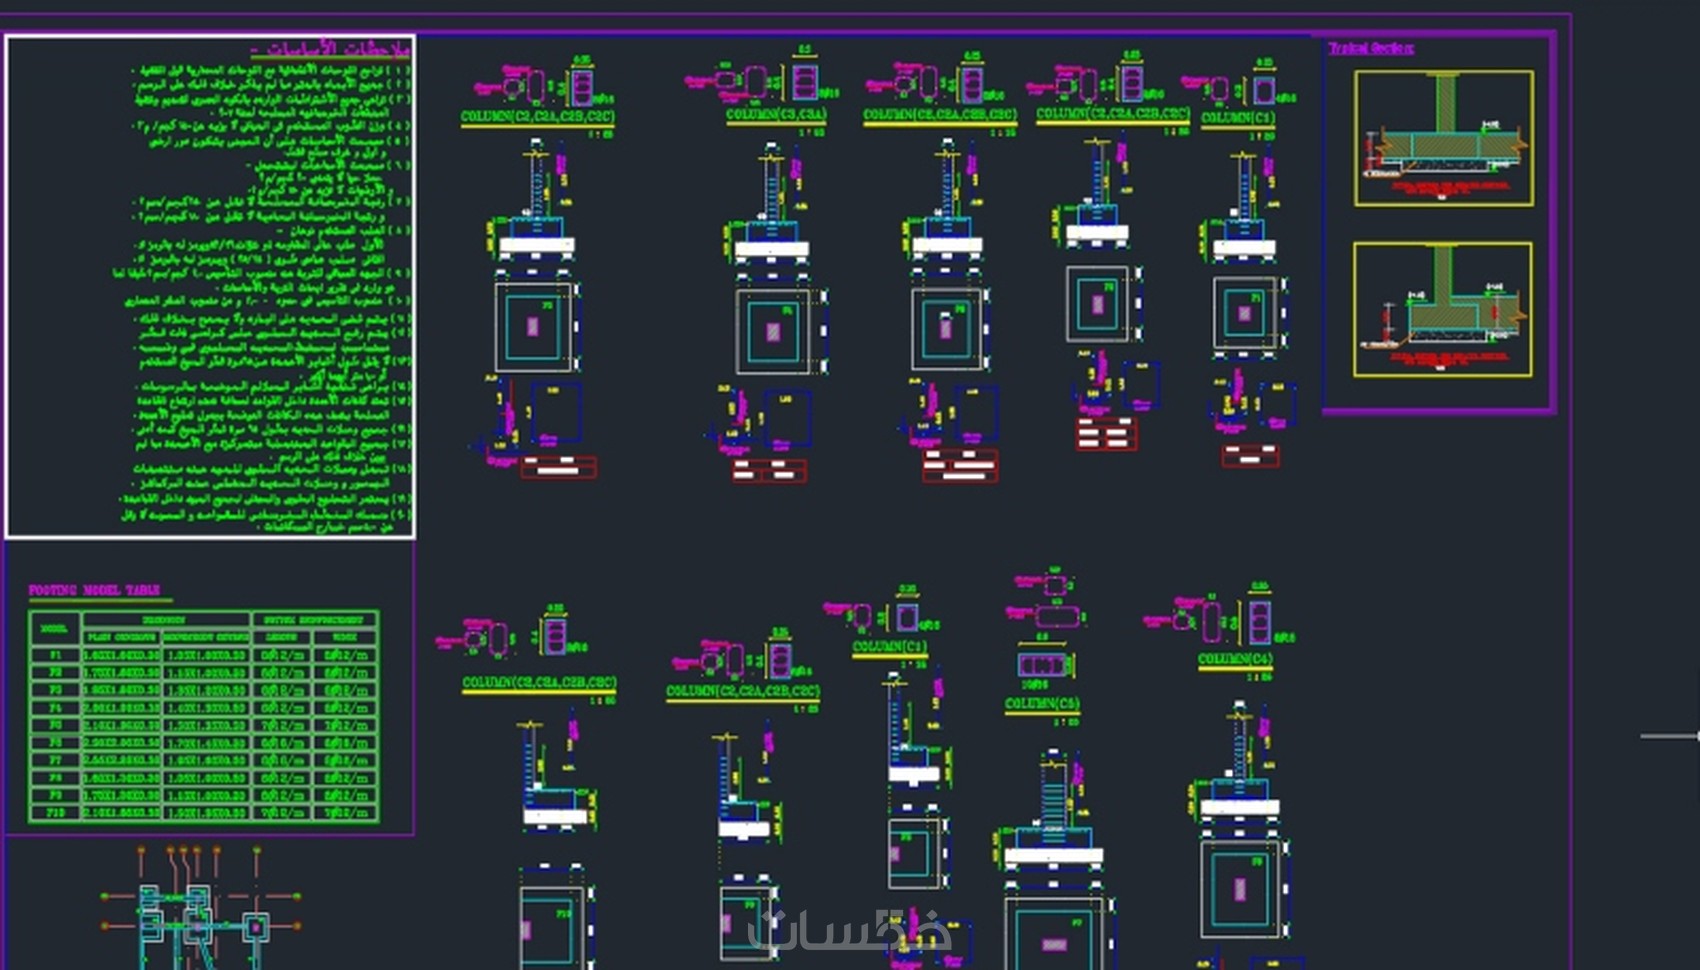Click the F4 model cell in table
1700x970 pixels.
coord(55,708)
